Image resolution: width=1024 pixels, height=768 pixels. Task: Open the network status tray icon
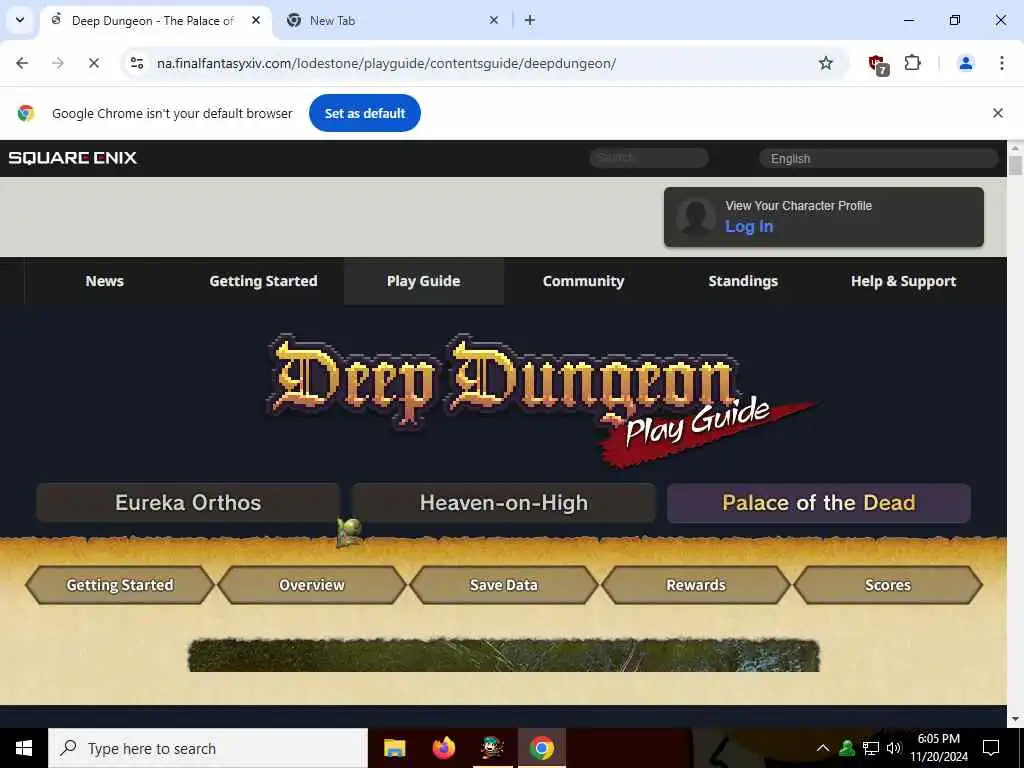[x=871, y=748]
